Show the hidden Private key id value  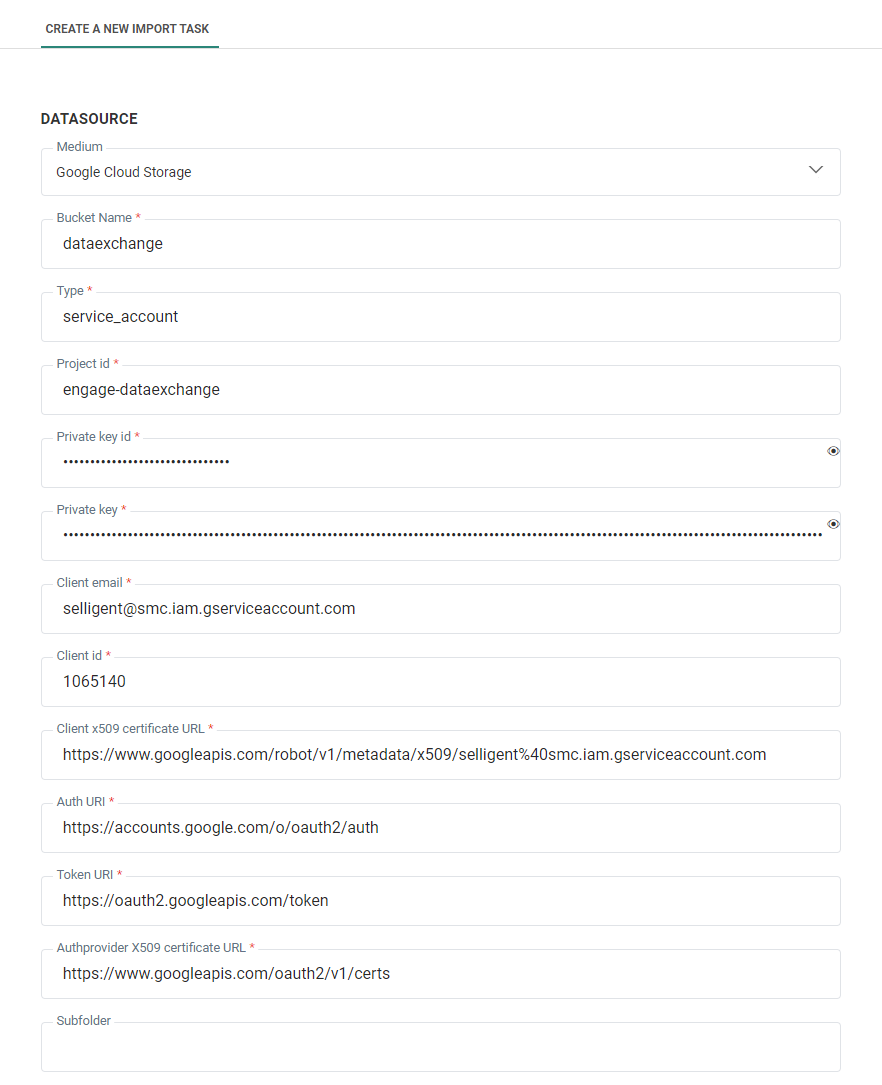(833, 451)
